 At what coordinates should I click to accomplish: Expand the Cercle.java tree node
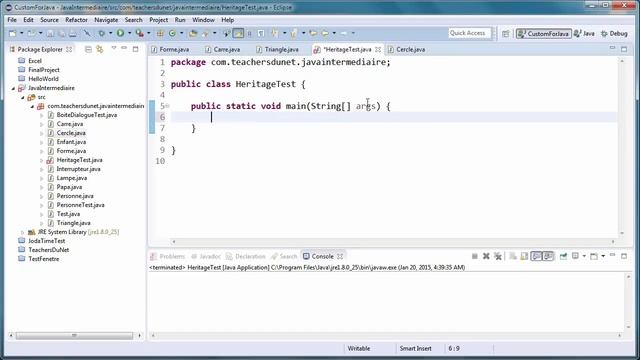42,133
